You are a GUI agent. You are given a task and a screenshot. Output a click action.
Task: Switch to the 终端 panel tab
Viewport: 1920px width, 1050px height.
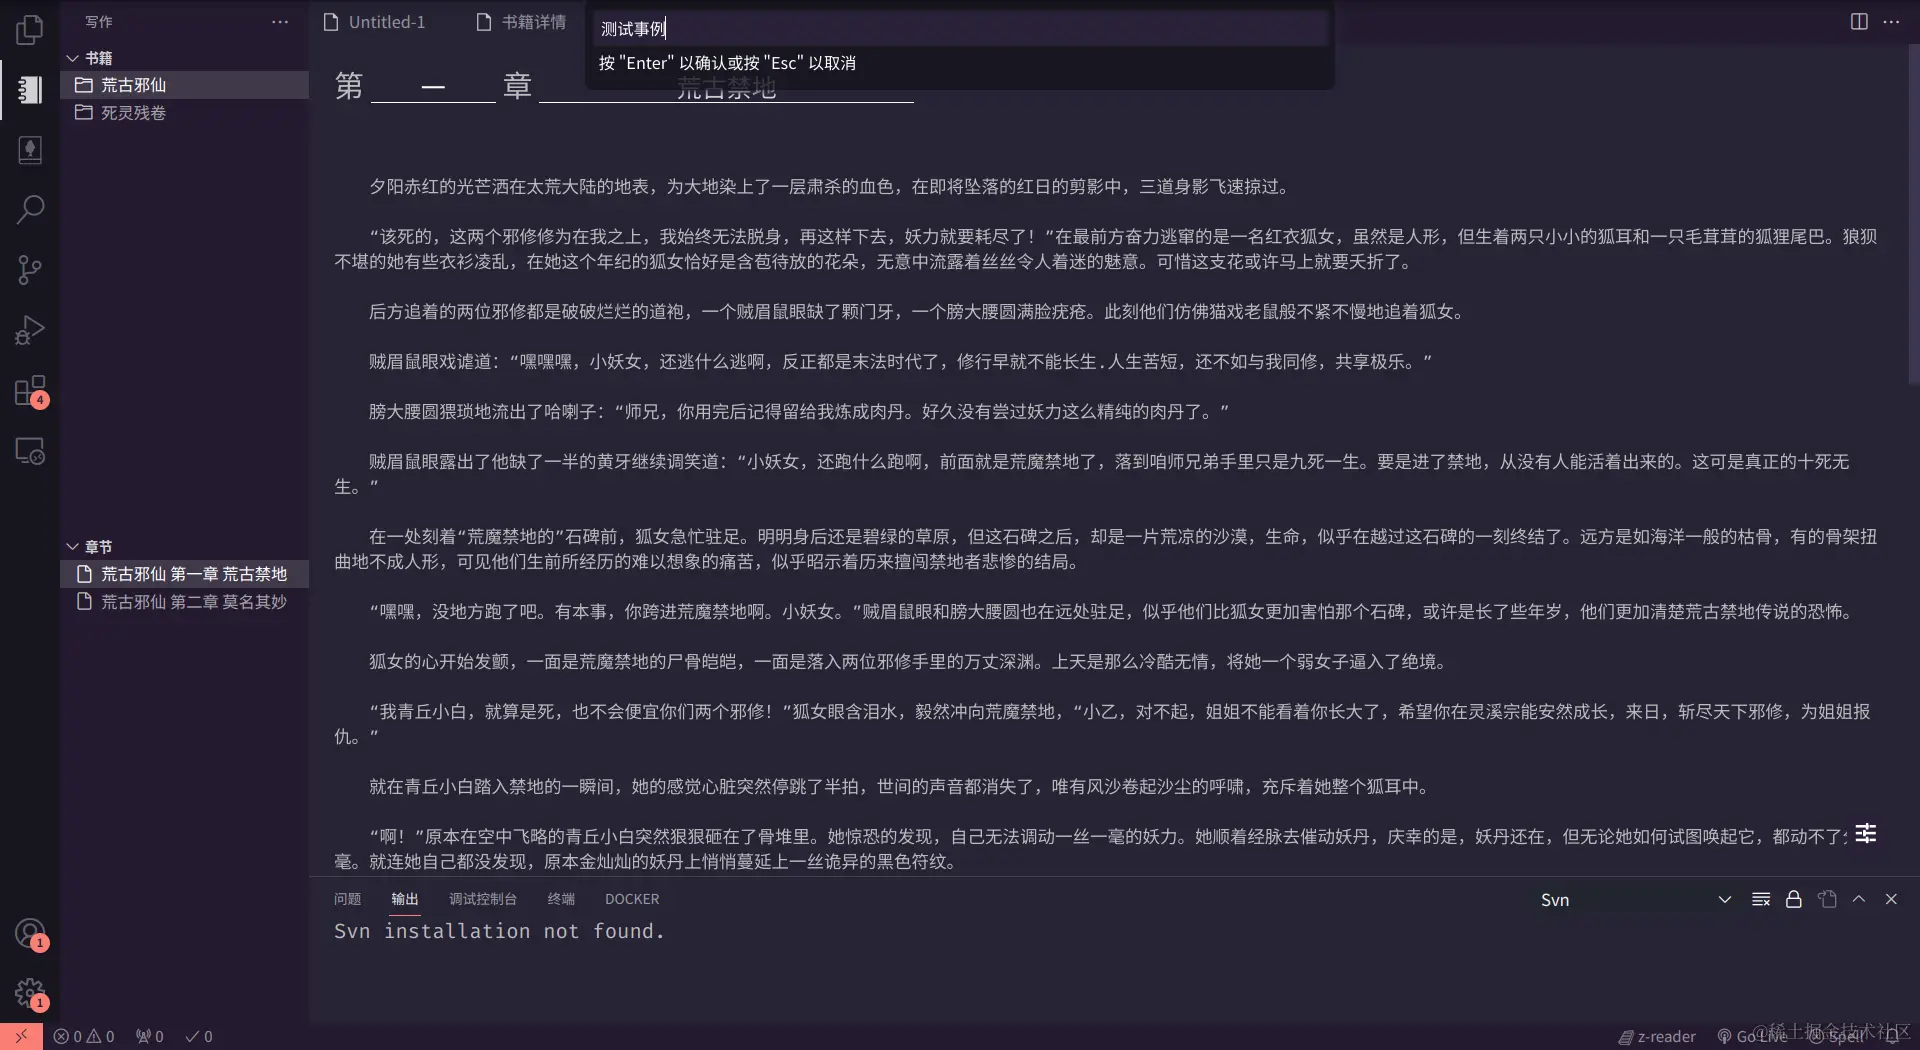(560, 899)
